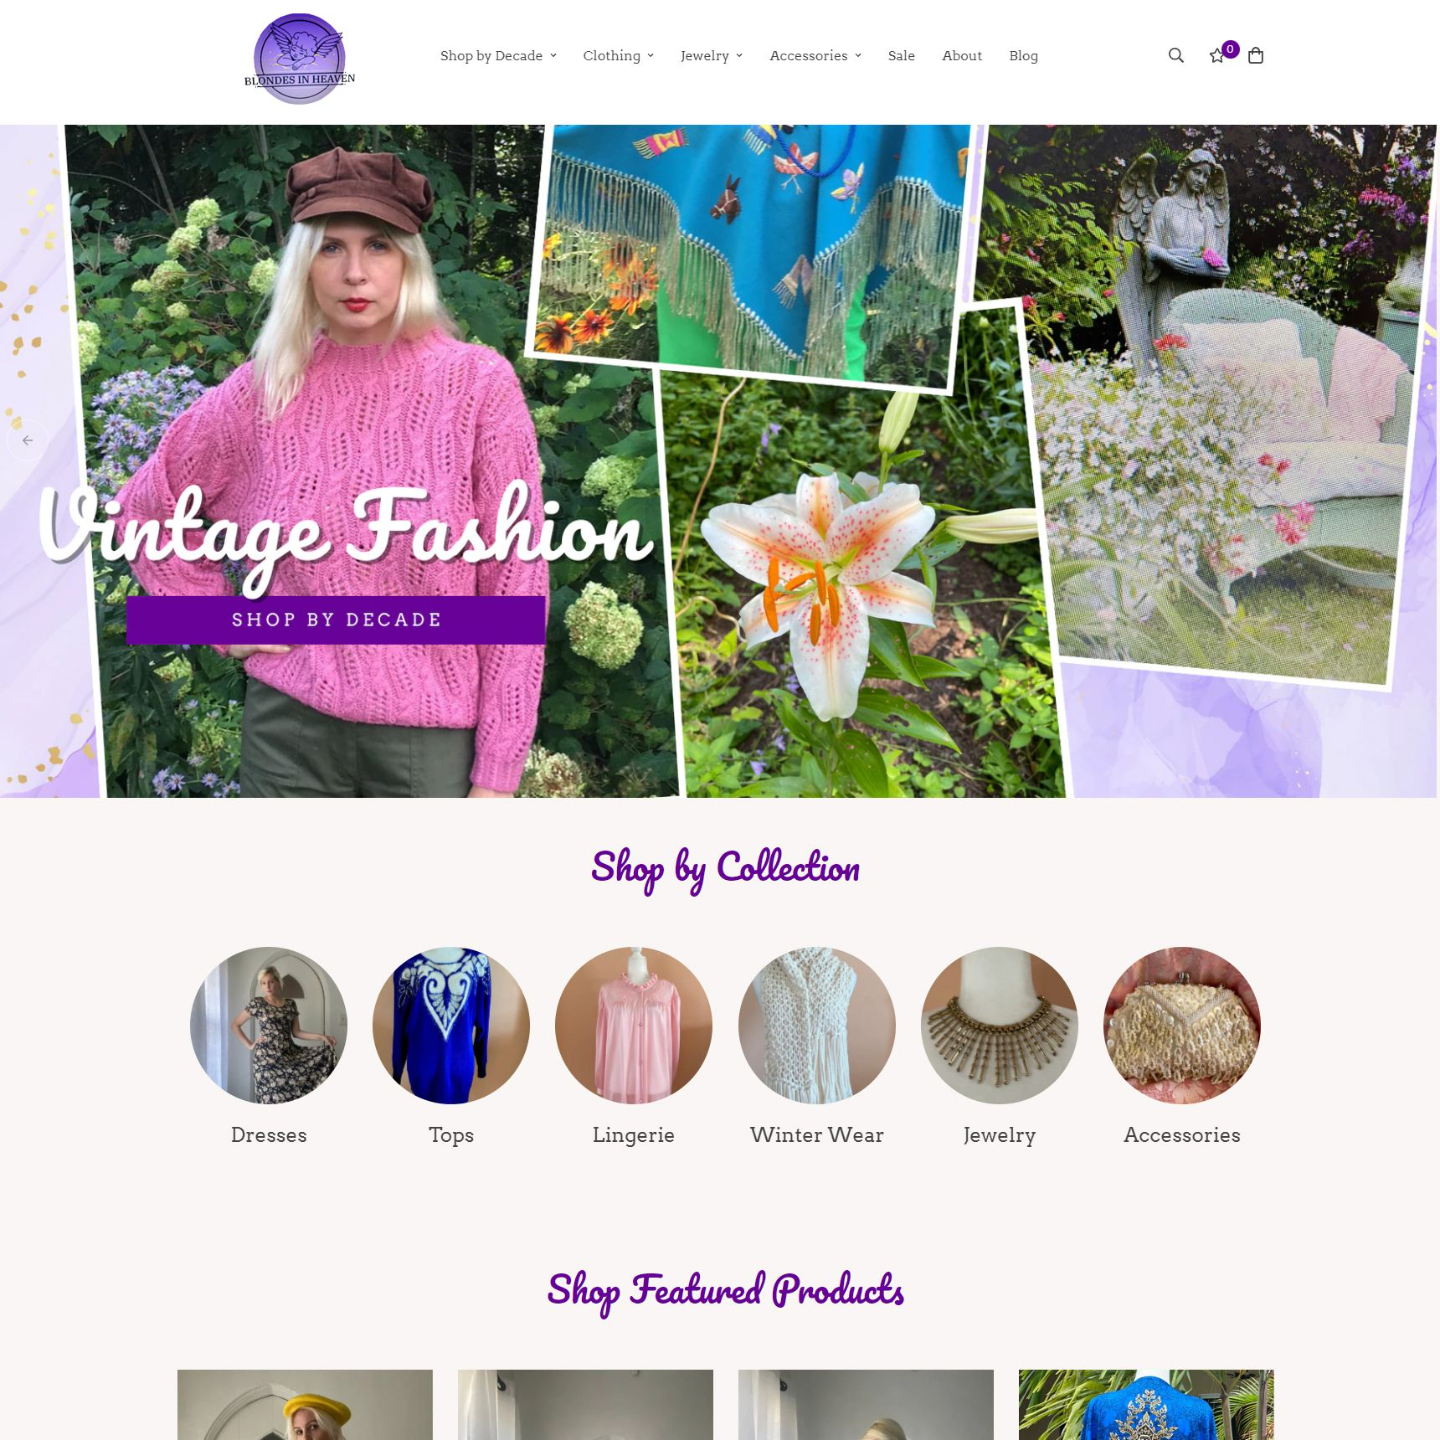Open the wishlist star icon
The image size is (1440, 1440).
pos(1217,56)
